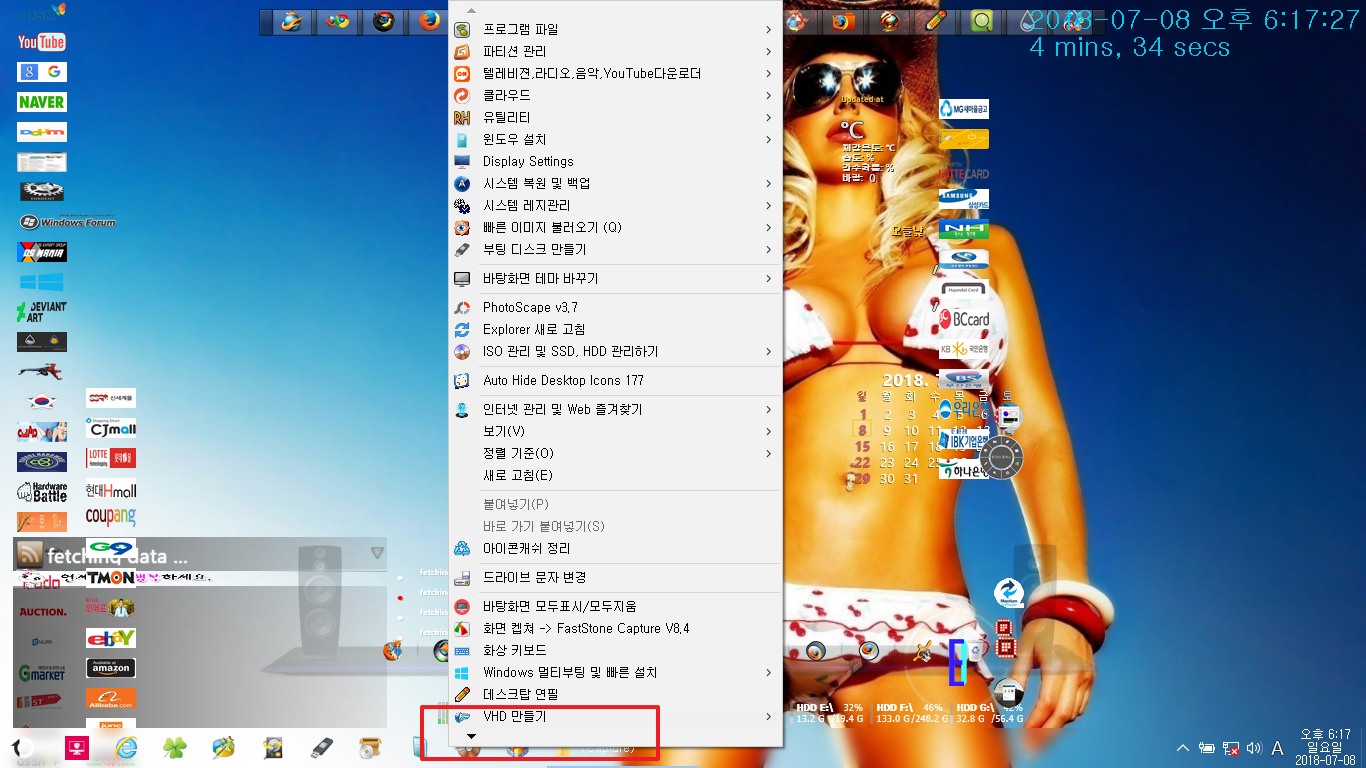This screenshot has height=768, width=1366.
Task: Open the AUCTION shortcut icon
Action: point(42,611)
